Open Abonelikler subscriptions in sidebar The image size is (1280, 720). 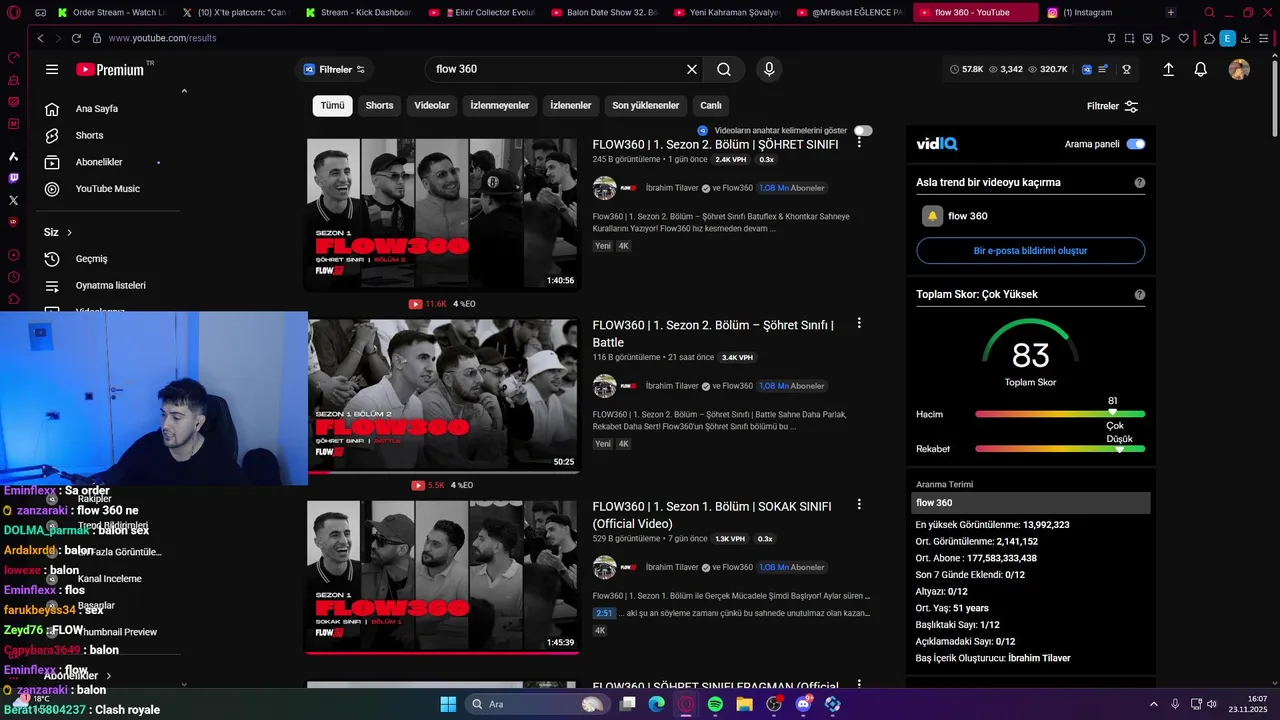[99, 162]
